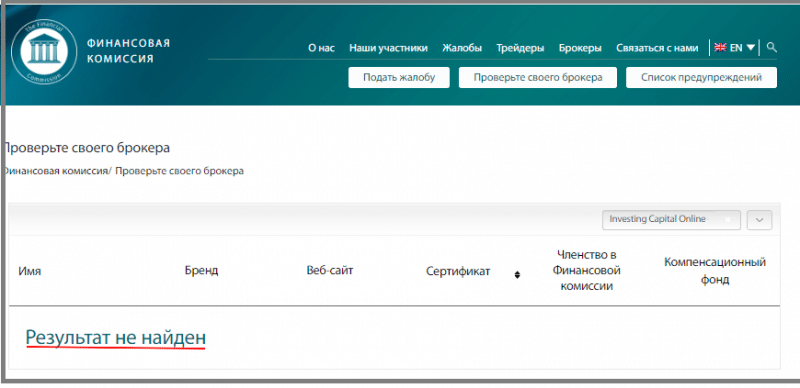Expand the language selector arrow next to EN
The image size is (800, 388).
750,47
